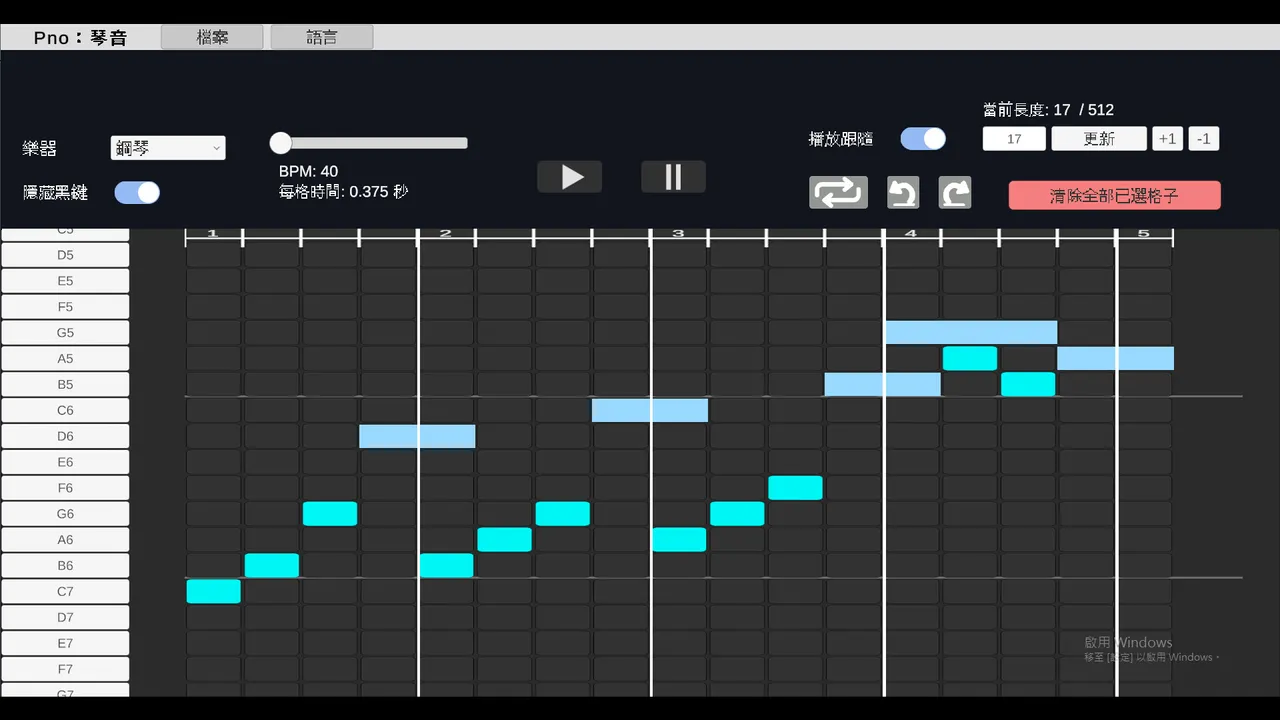Click the "每格時間: 0.375 秒" text
Viewport: 1280px width, 720px height.
point(343,192)
